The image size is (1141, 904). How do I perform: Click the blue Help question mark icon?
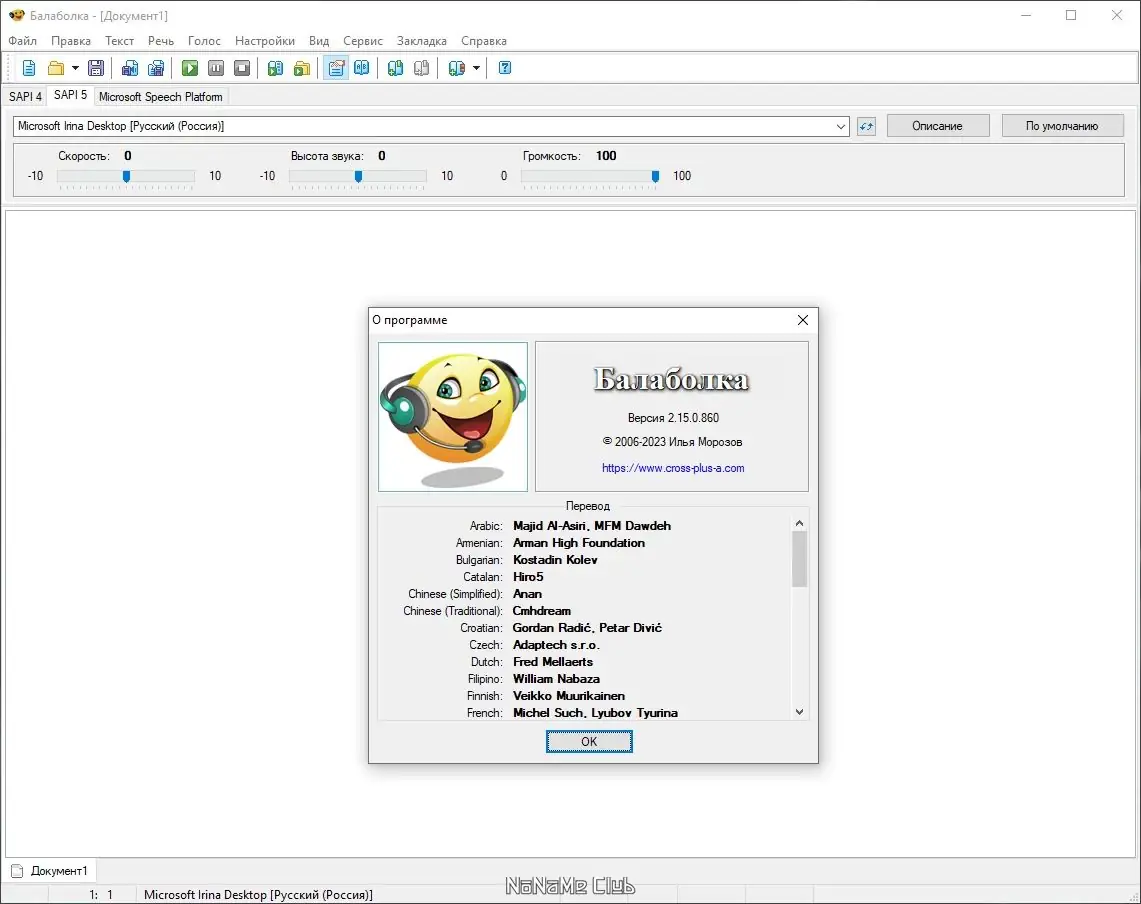coord(505,68)
